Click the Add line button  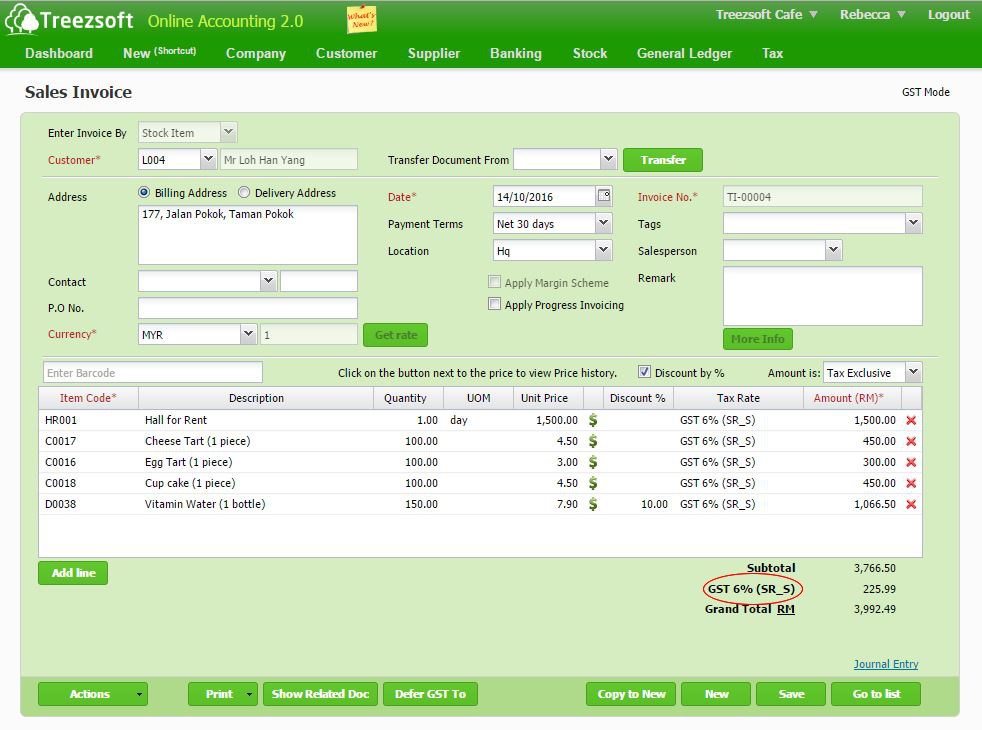[x=73, y=573]
